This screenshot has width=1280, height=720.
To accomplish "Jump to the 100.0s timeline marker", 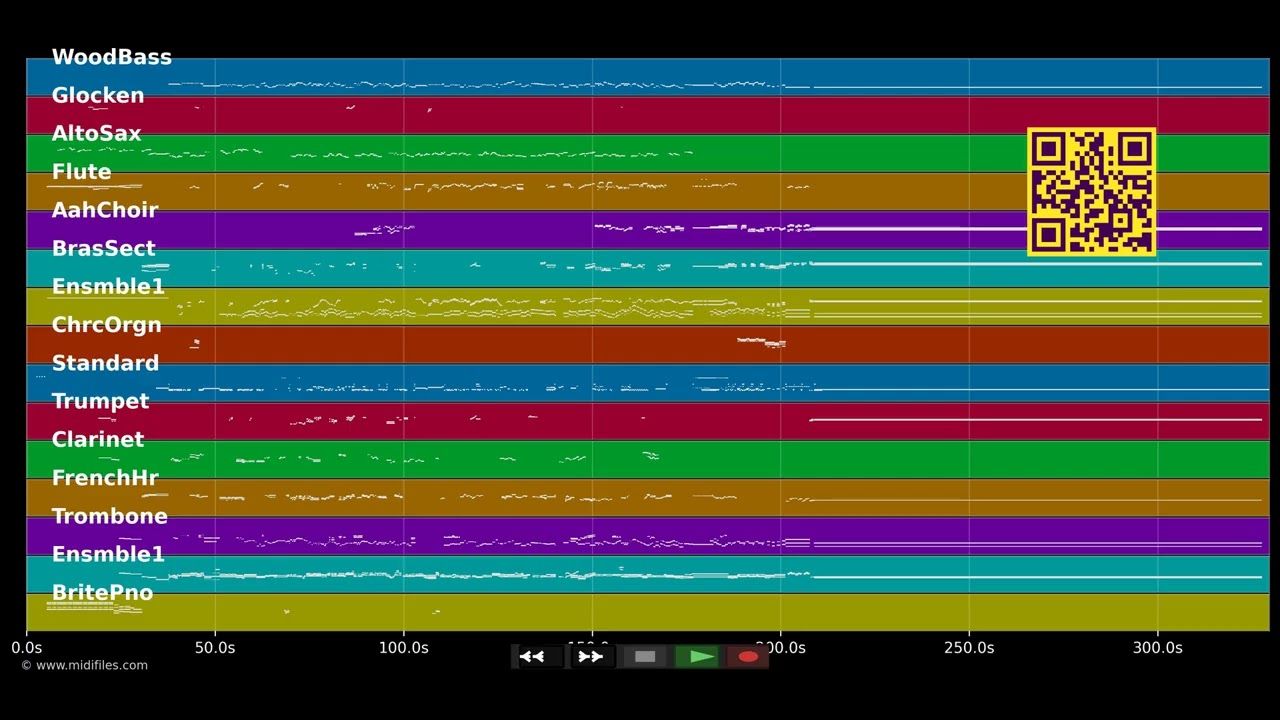I will [404, 648].
